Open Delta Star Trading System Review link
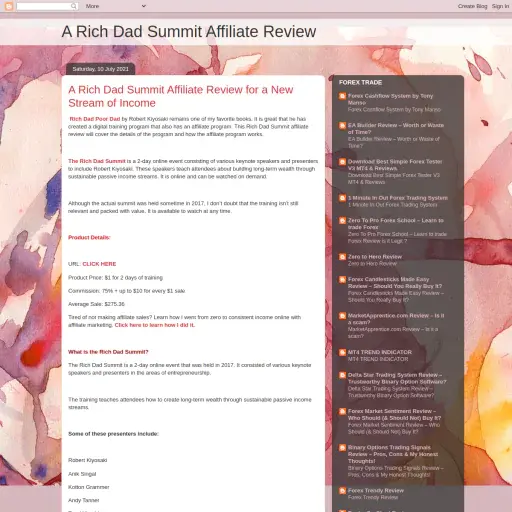The height and width of the screenshot is (512, 512). pyautogui.click(x=397, y=378)
